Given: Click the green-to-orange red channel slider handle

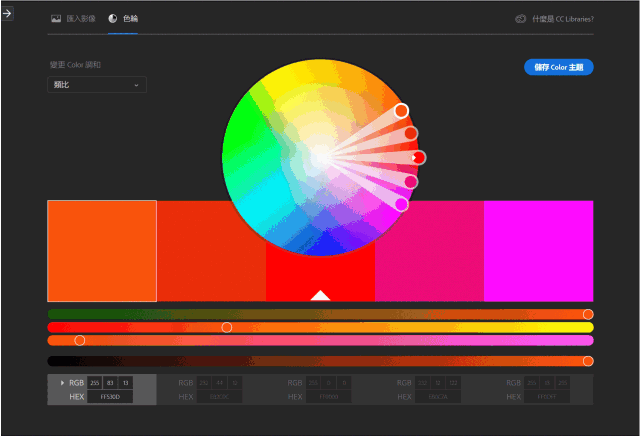Looking at the screenshot, I should click(588, 314).
